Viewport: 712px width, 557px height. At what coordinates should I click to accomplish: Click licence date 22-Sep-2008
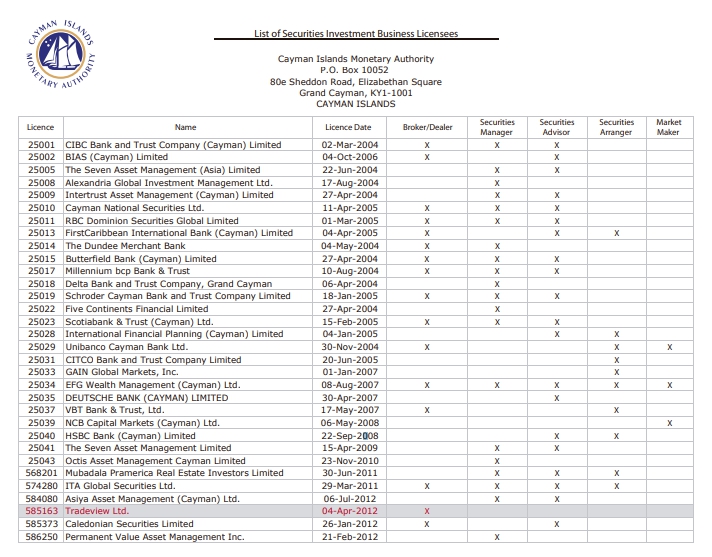click(x=350, y=436)
